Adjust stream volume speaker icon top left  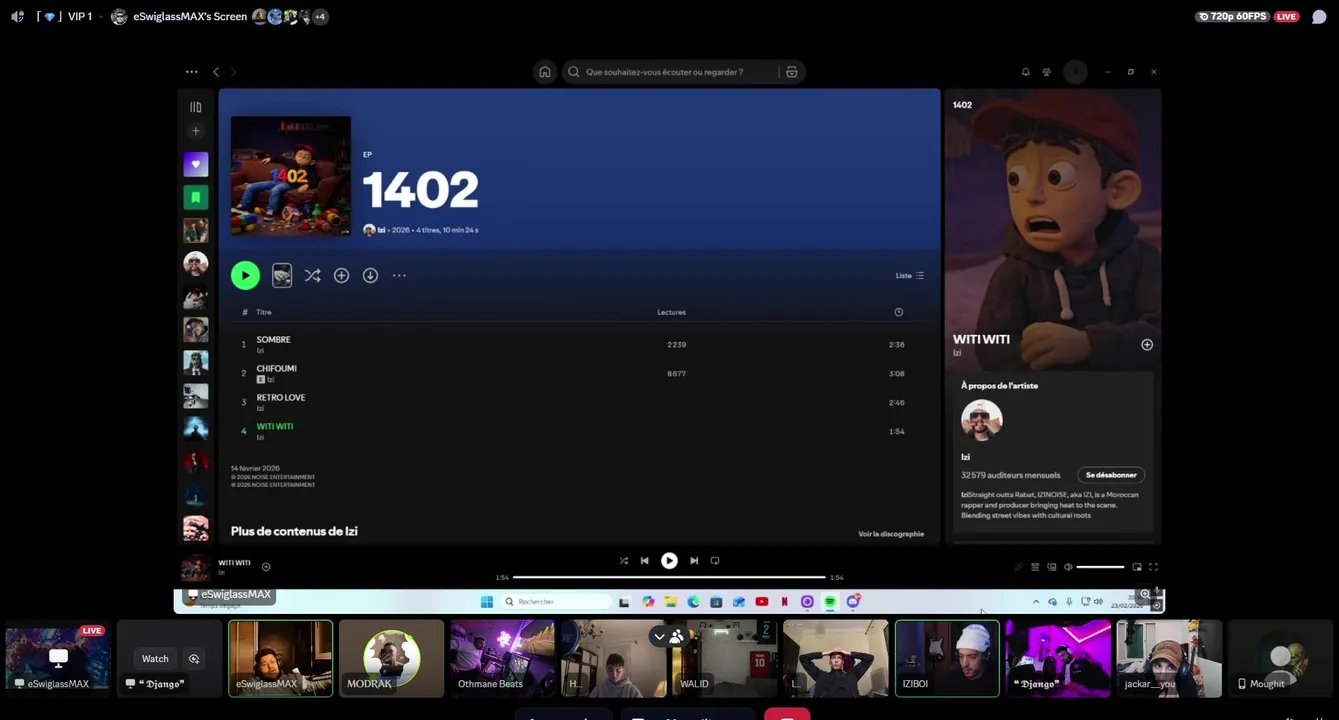tap(17, 17)
